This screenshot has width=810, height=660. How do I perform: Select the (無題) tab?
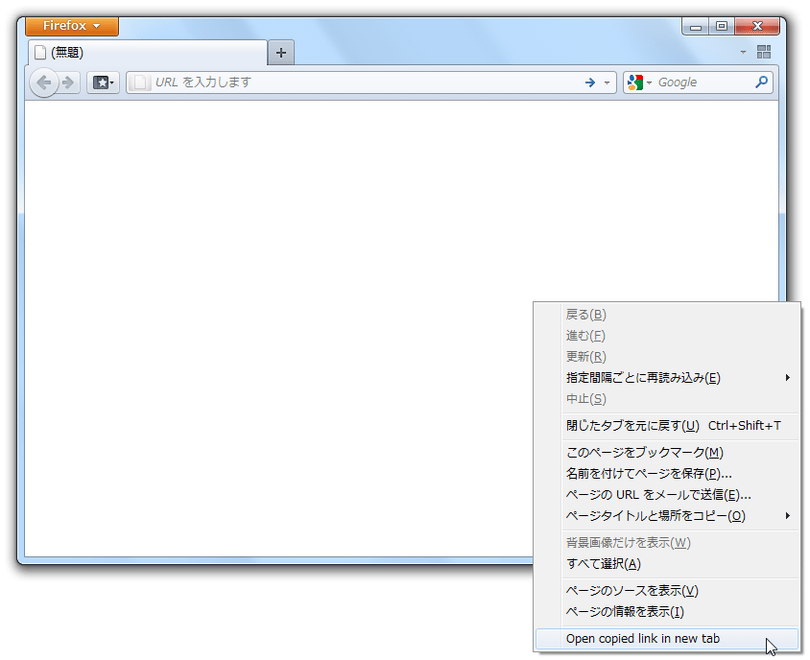pyautogui.click(x=147, y=52)
